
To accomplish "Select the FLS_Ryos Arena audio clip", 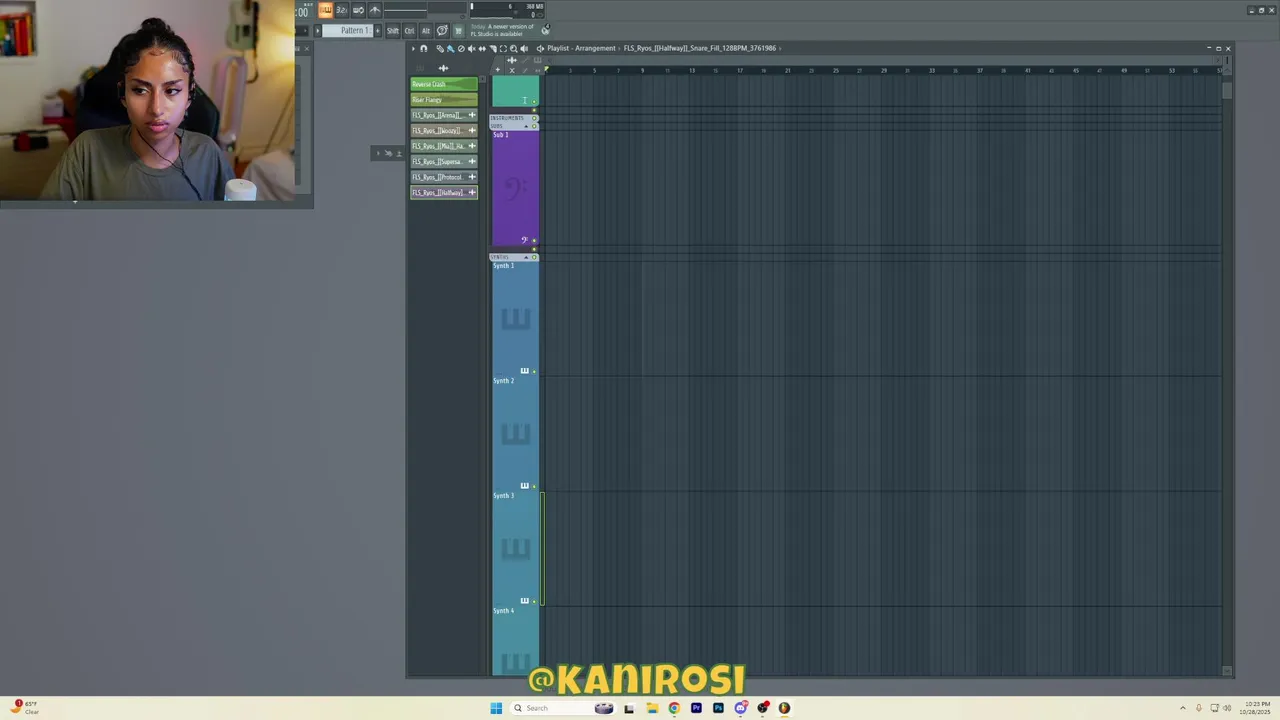I will [x=443, y=115].
